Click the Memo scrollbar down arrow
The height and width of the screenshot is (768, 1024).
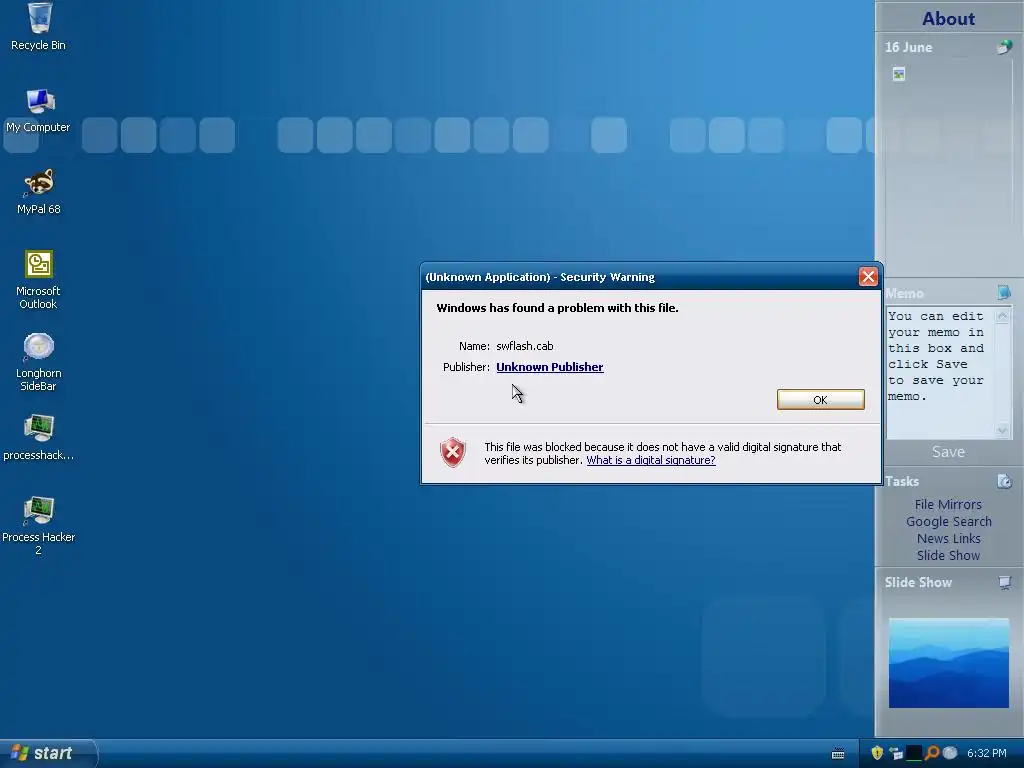click(1002, 430)
